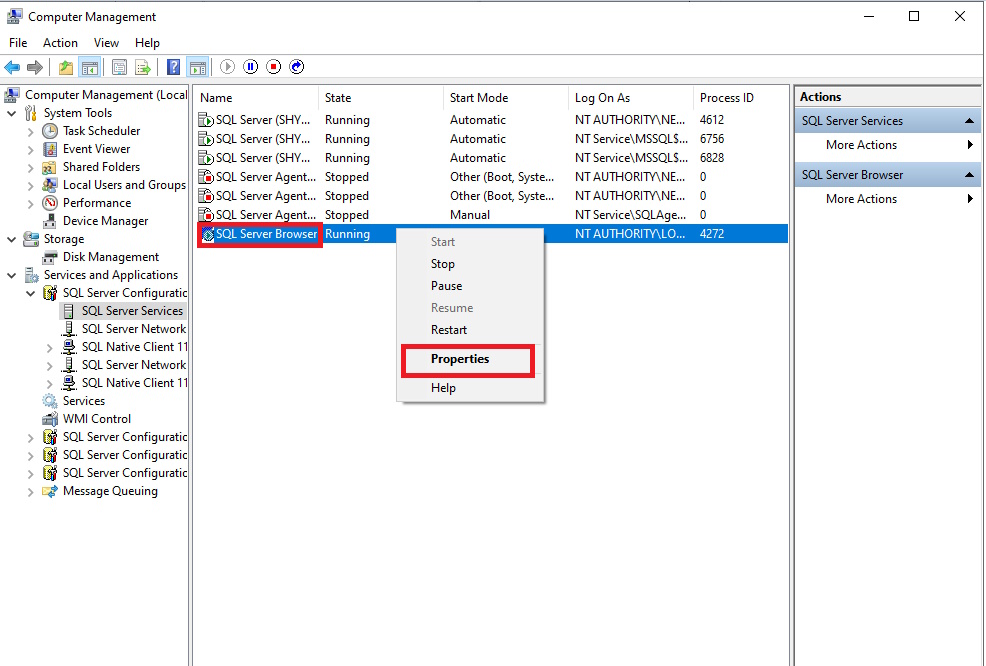Select Local Users and Groups tree item
The height and width of the screenshot is (666, 986).
124,185
